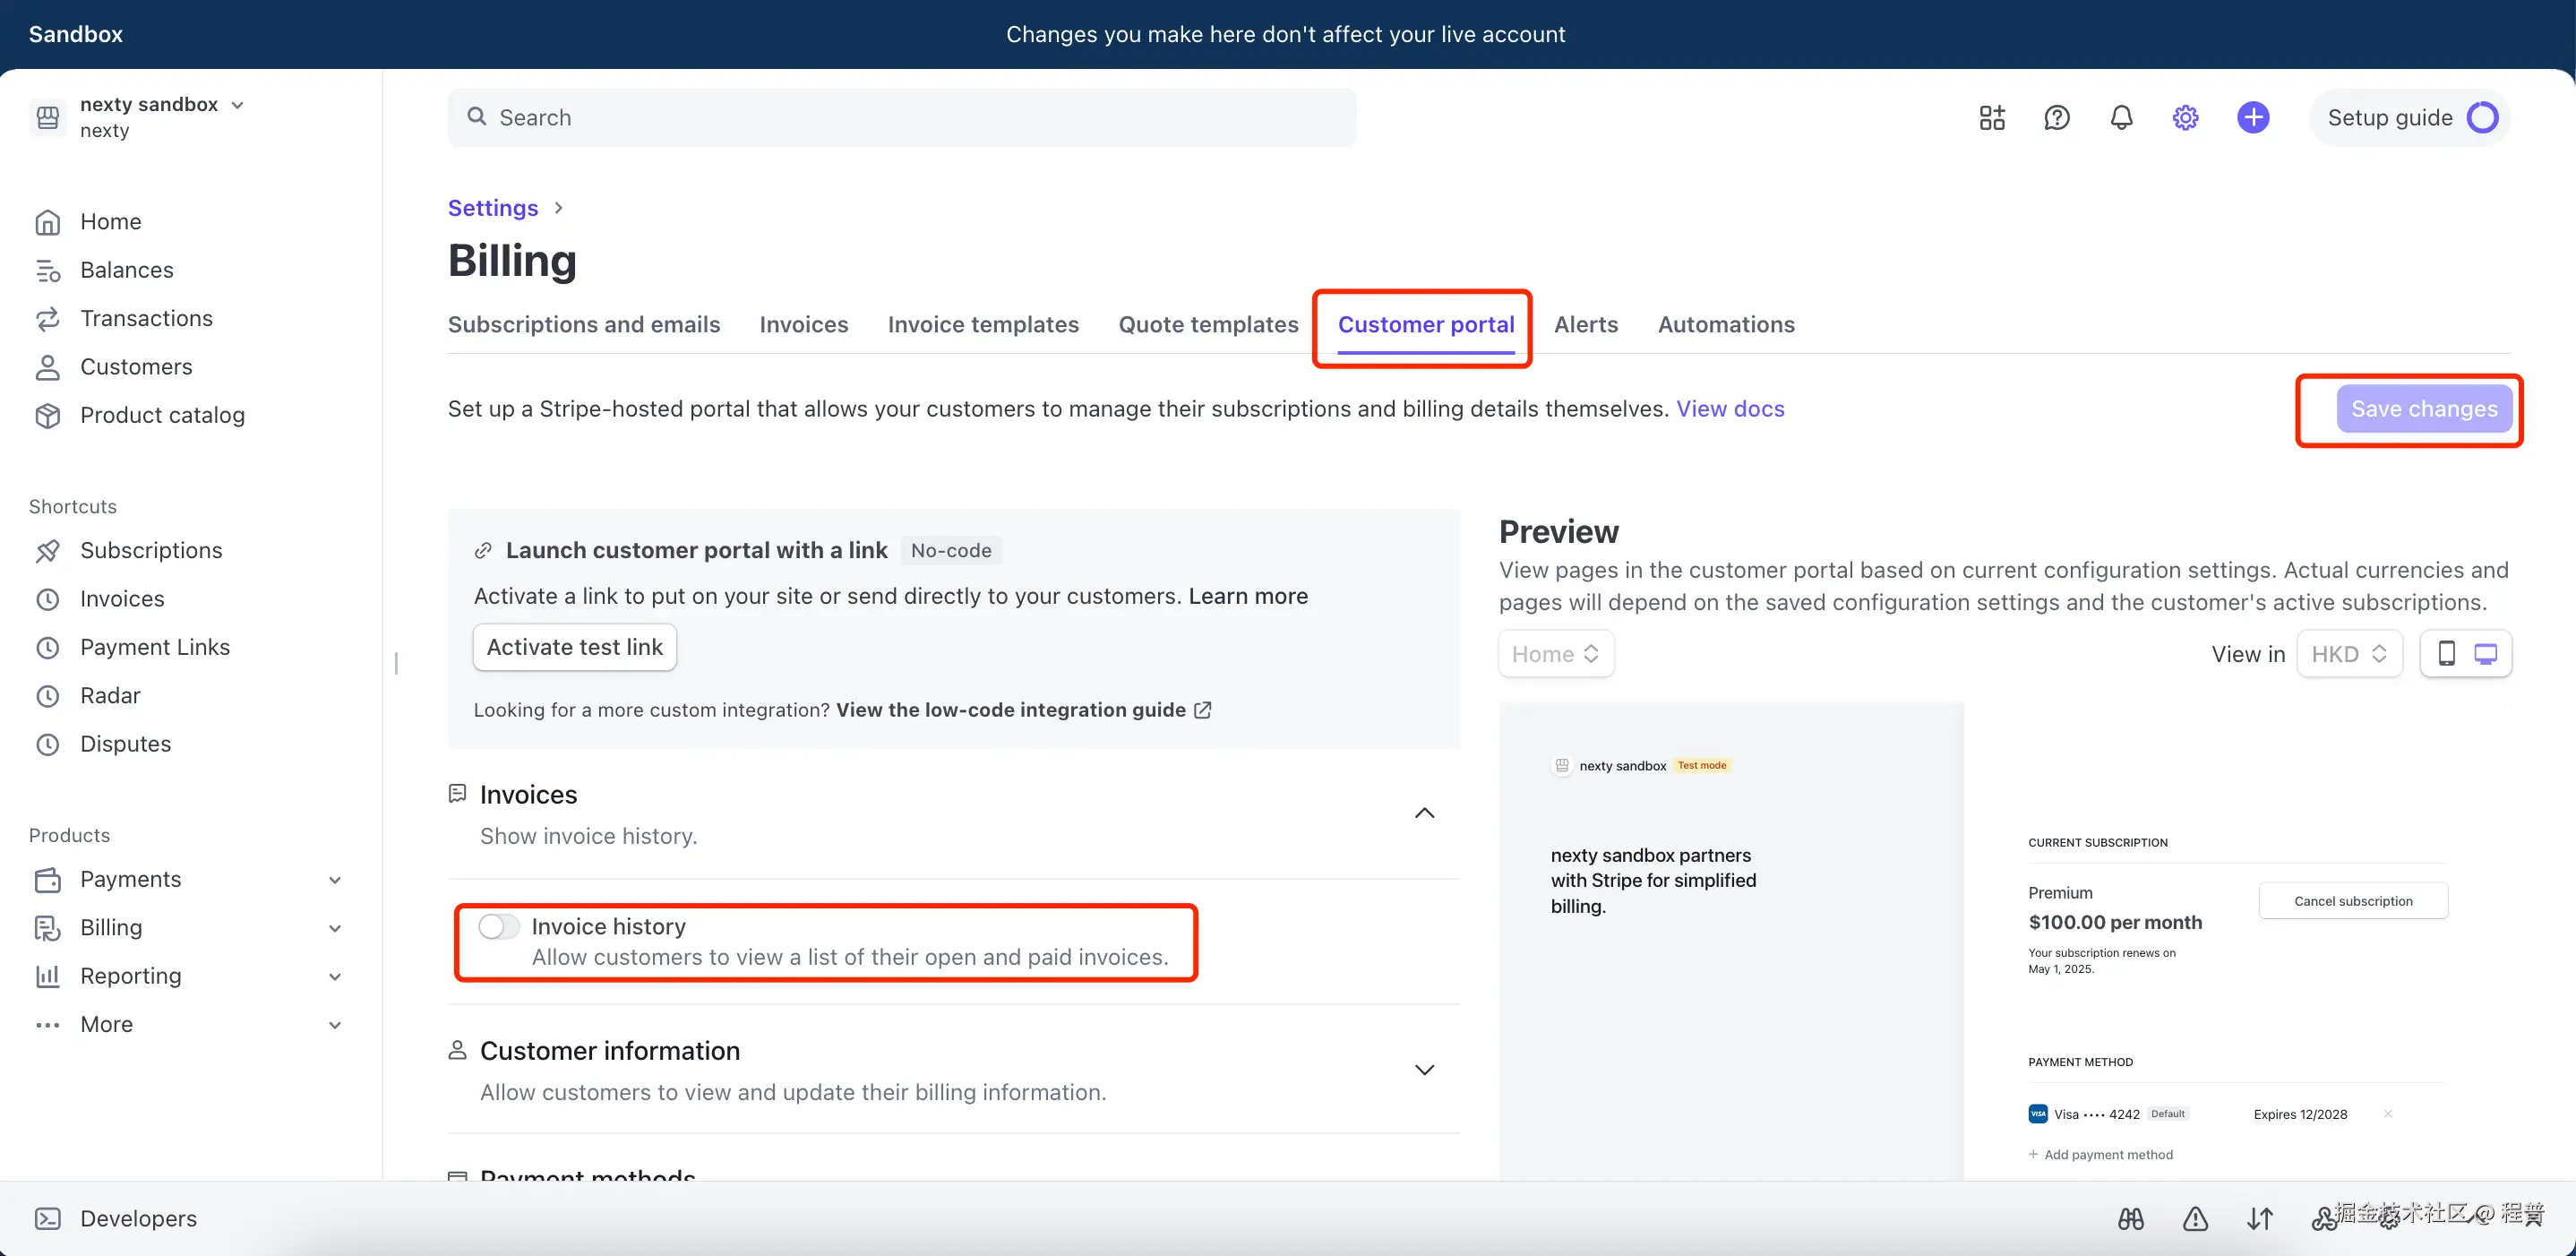Open the notifications bell
The image size is (2576, 1256).
pyautogui.click(x=2121, y=118)
